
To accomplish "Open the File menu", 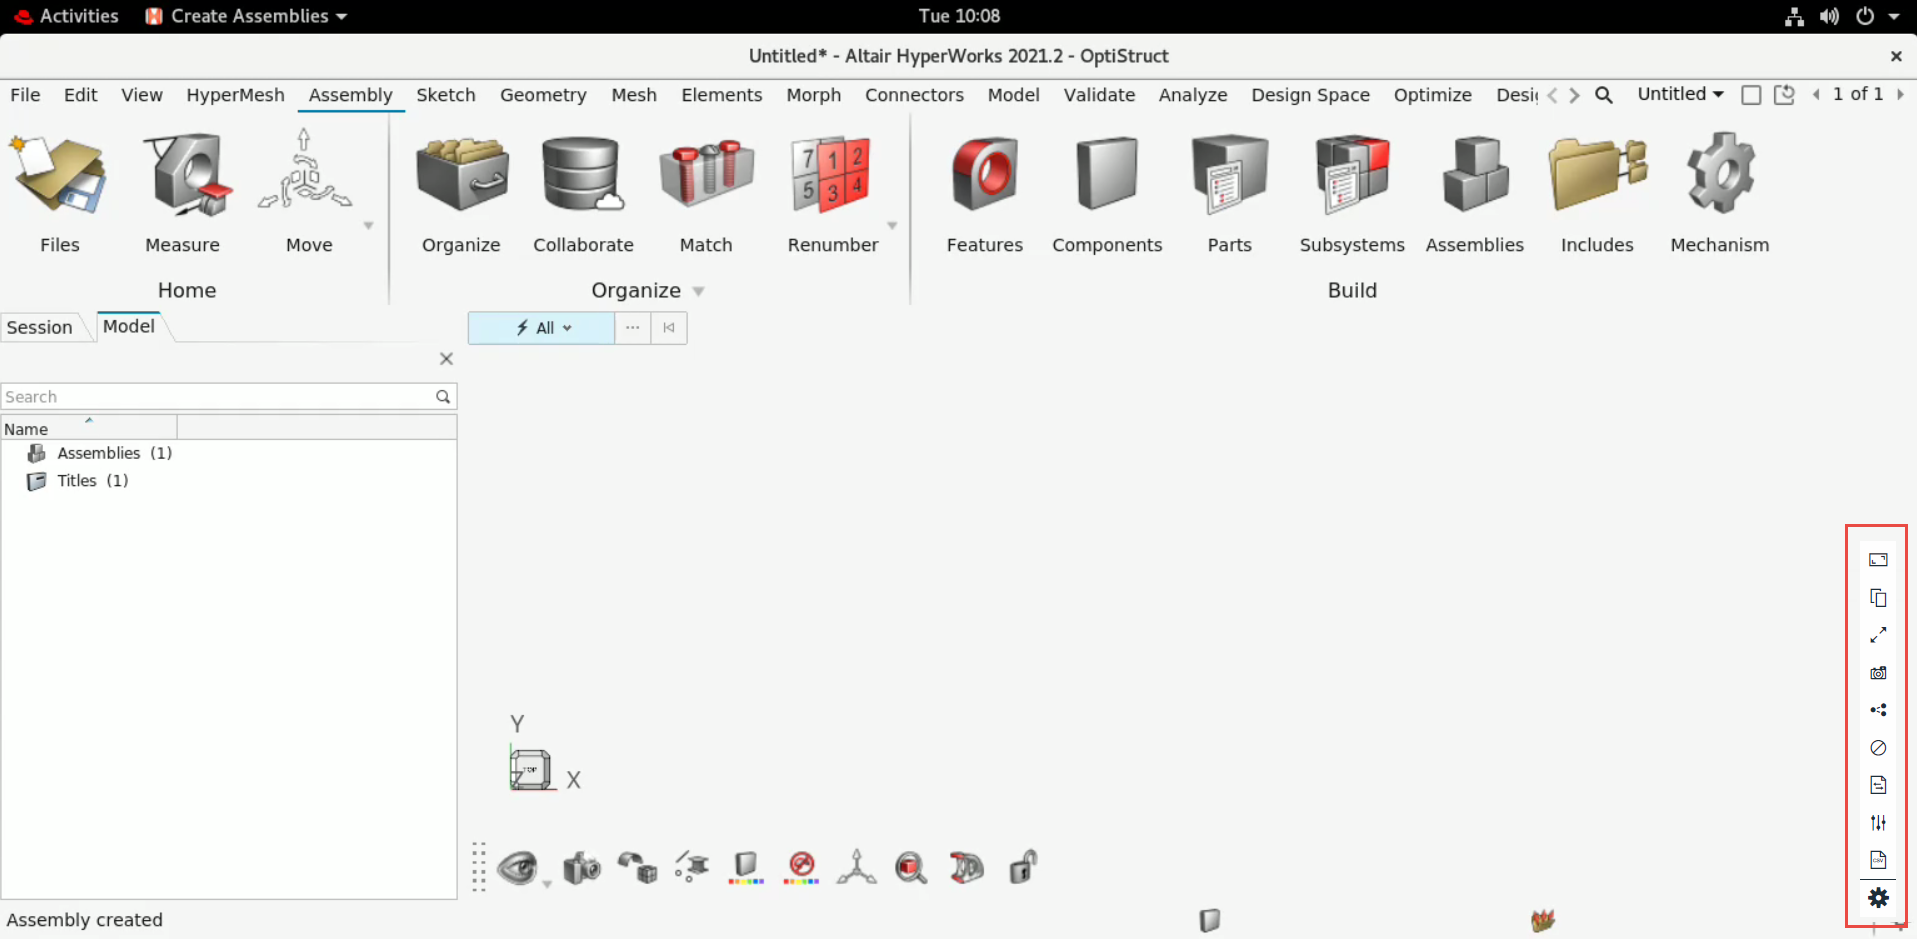I will (25, 95).
